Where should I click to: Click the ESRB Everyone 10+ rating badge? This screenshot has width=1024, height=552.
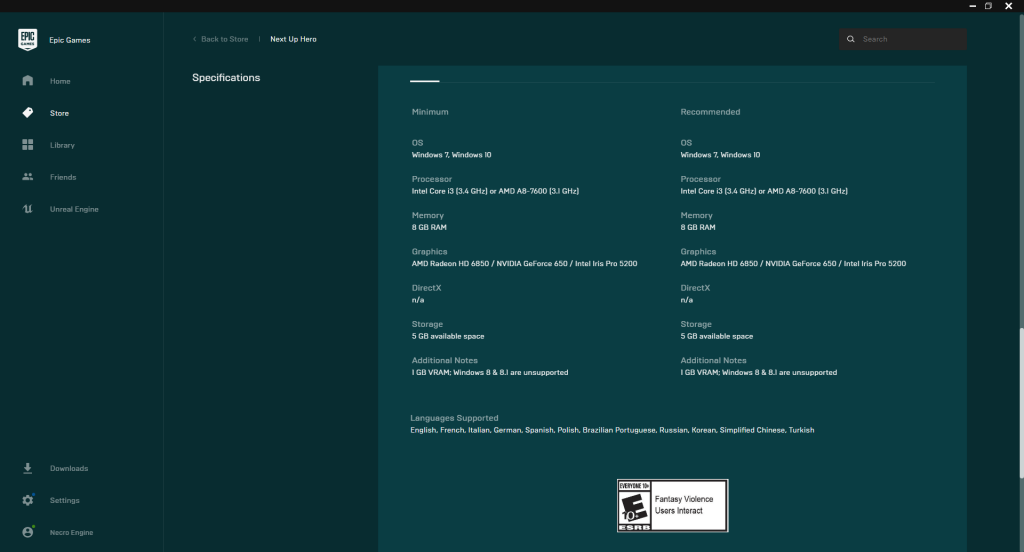[x=673, y=506]
